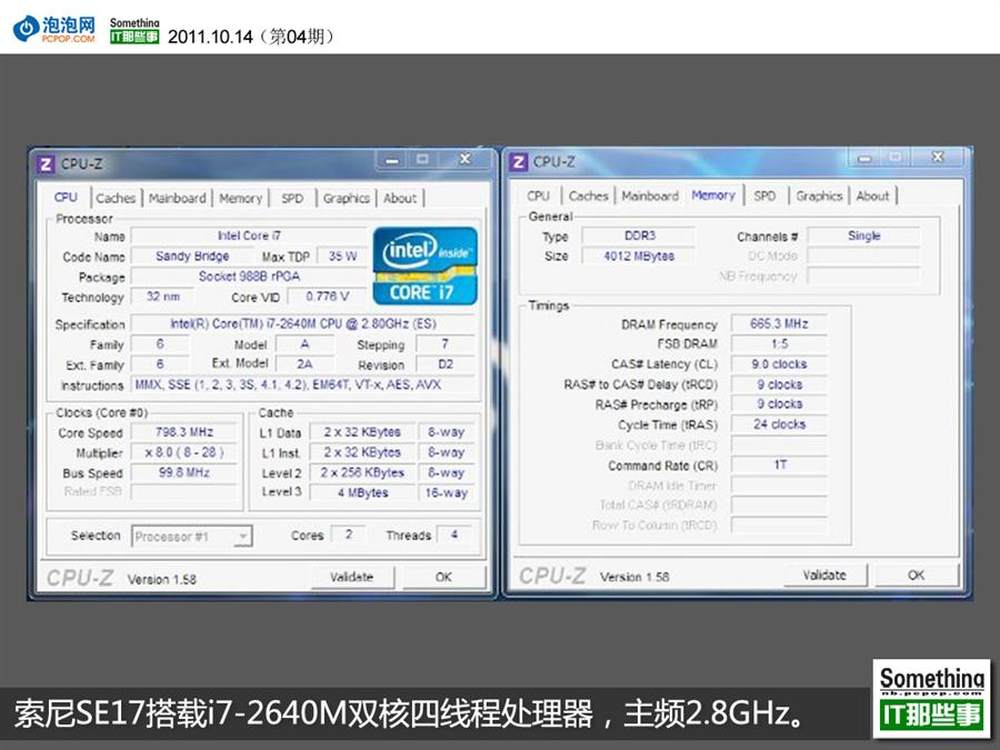Click the Intel Core i7 logo badge
The image size is (1000, 750).
tap(425, 265)
